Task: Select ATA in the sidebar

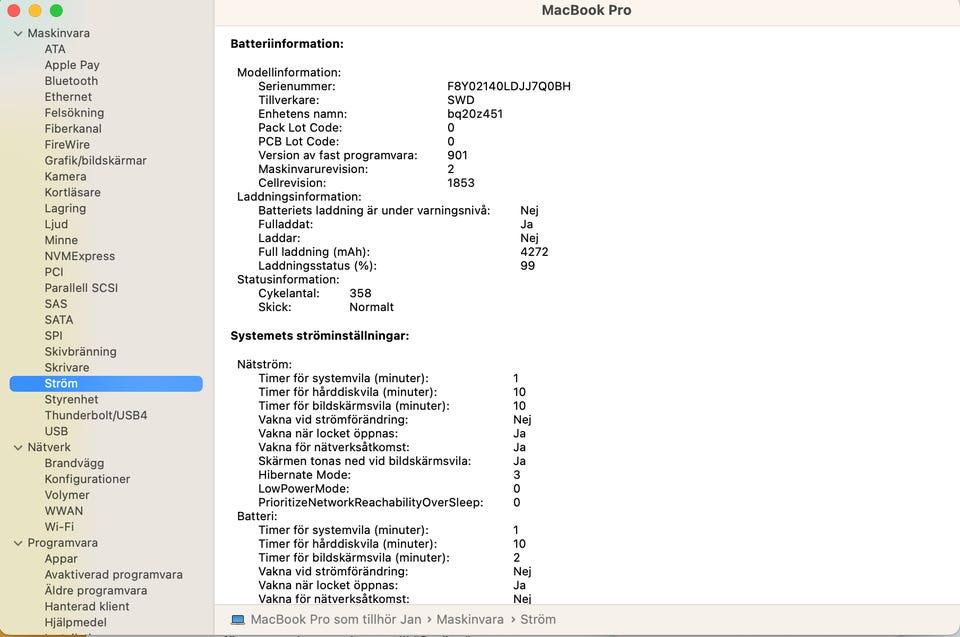Action: point(54,49)
